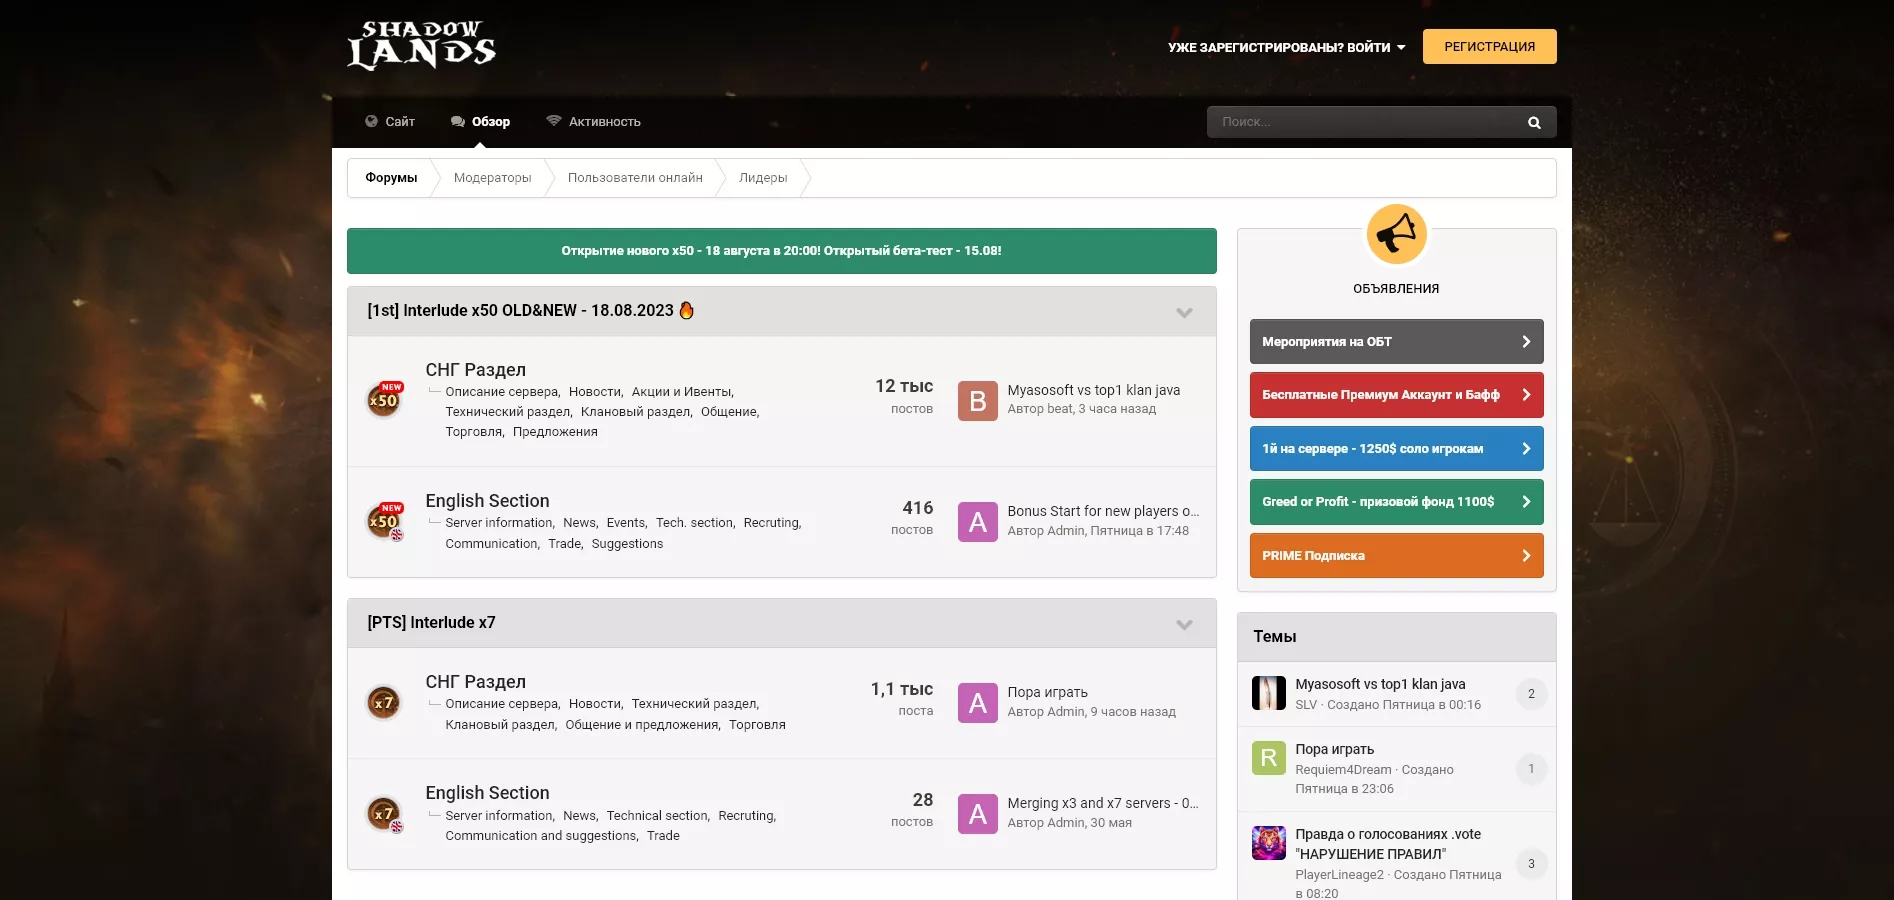Open the 'Myasosoft vs top1 klan java' topic

[1380, 684]
